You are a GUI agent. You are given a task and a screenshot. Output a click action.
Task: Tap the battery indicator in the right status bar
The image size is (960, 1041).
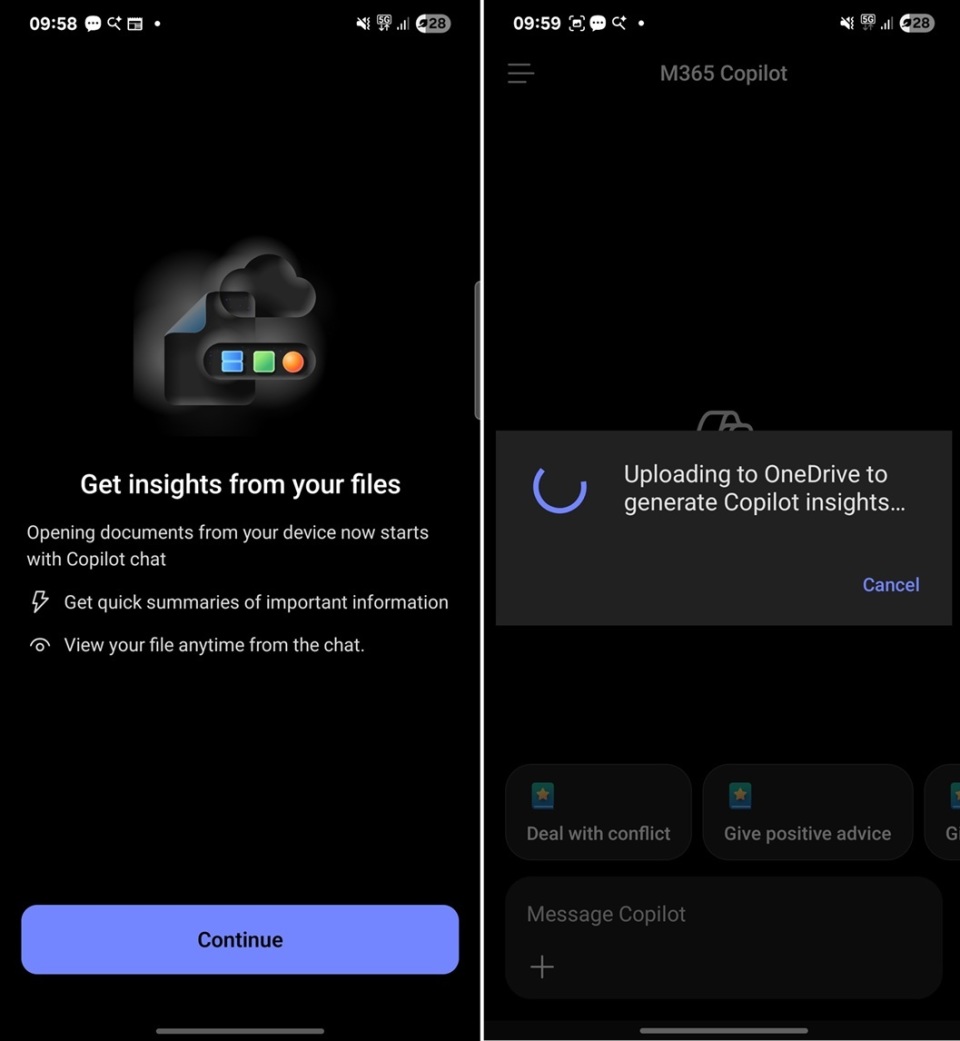coord(917,23)
